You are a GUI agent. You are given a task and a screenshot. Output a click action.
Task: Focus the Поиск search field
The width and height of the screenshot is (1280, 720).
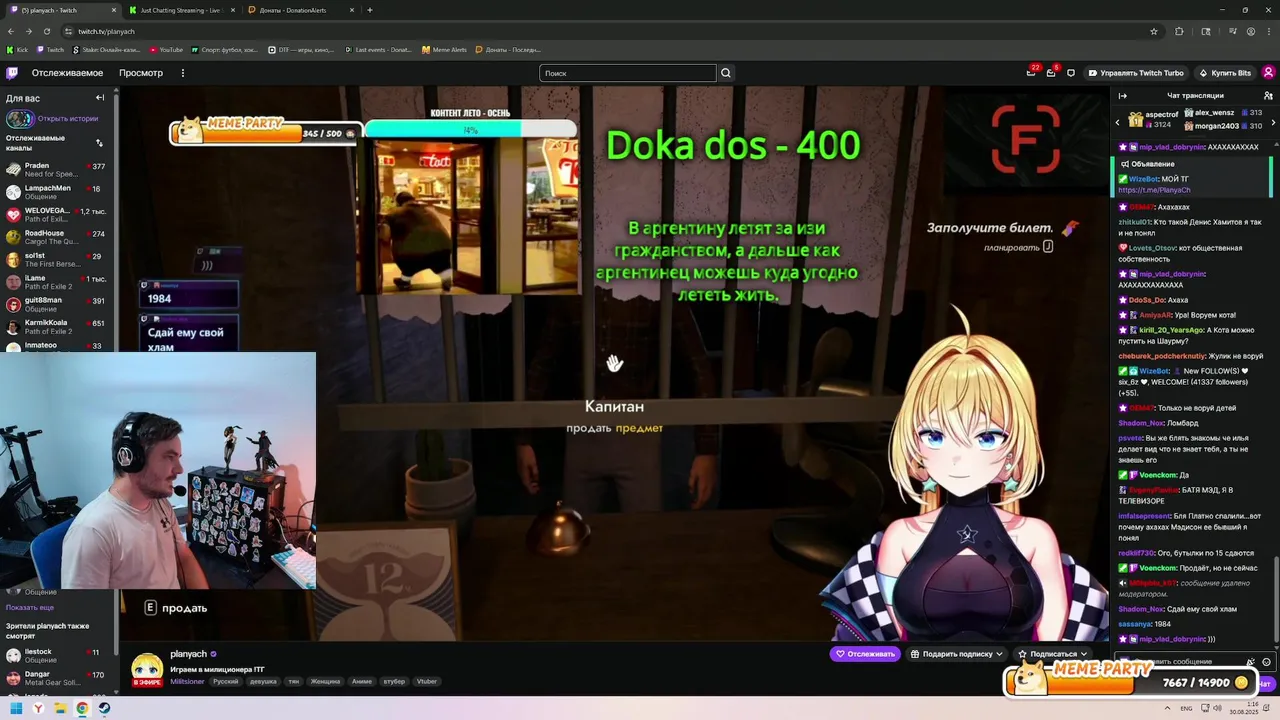[x=628, y=73]
